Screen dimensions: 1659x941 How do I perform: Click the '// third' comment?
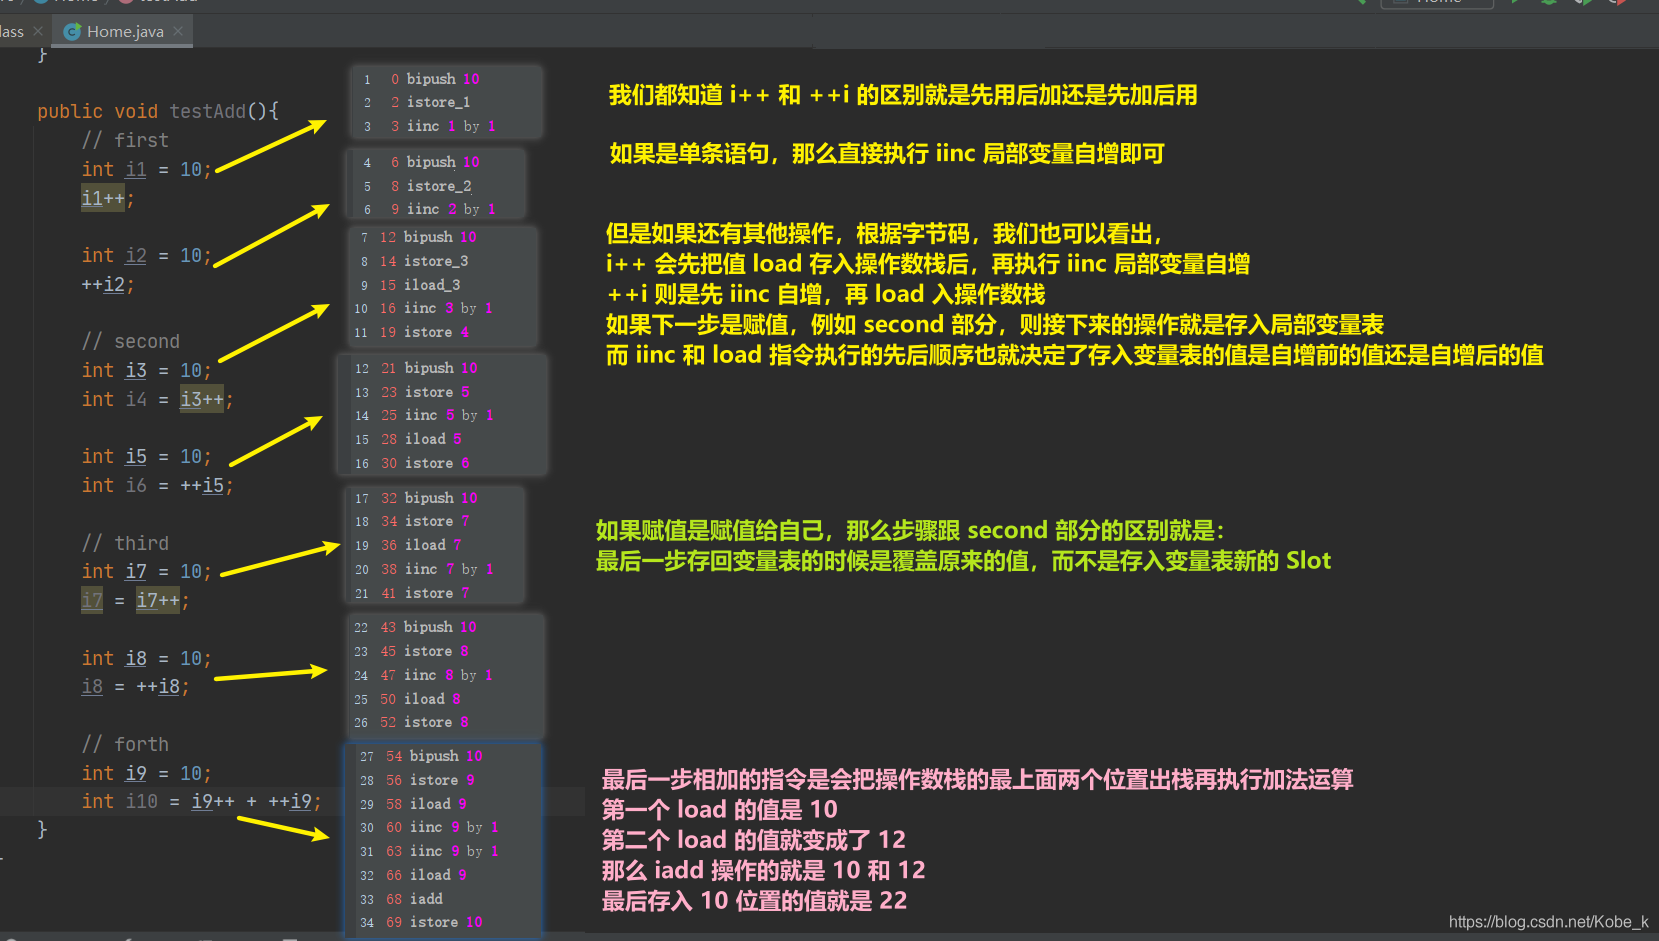(x=125, y=543)
